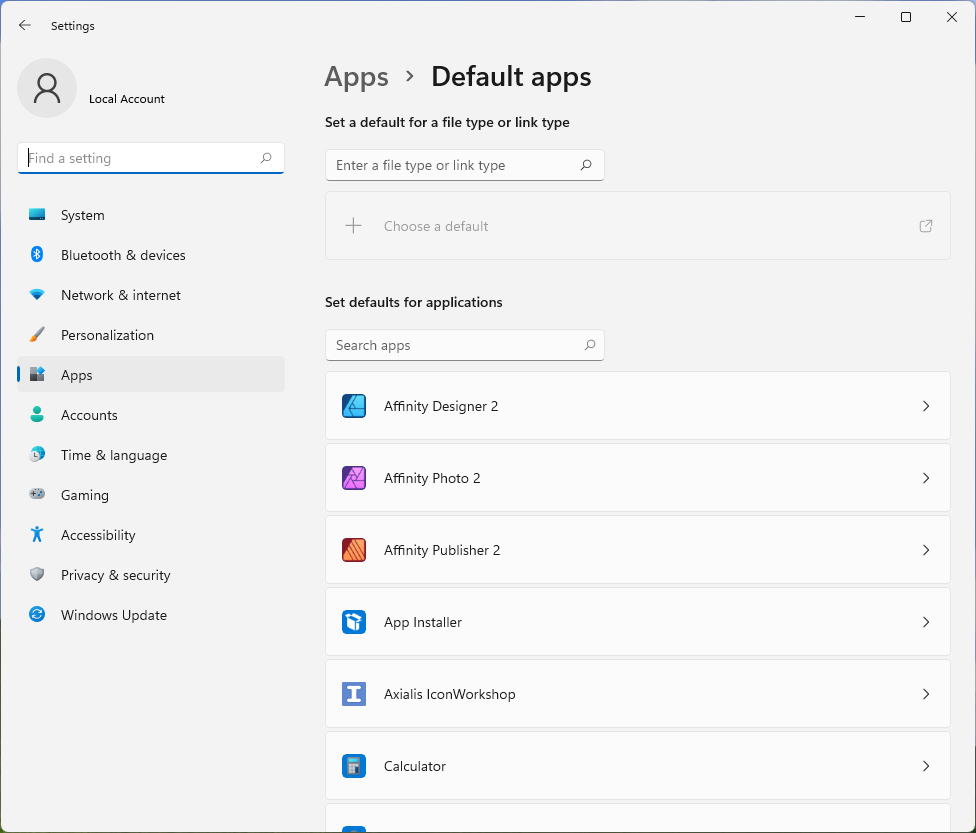Click Local Account name text
The image size is (976, 833).
[127, 99]
